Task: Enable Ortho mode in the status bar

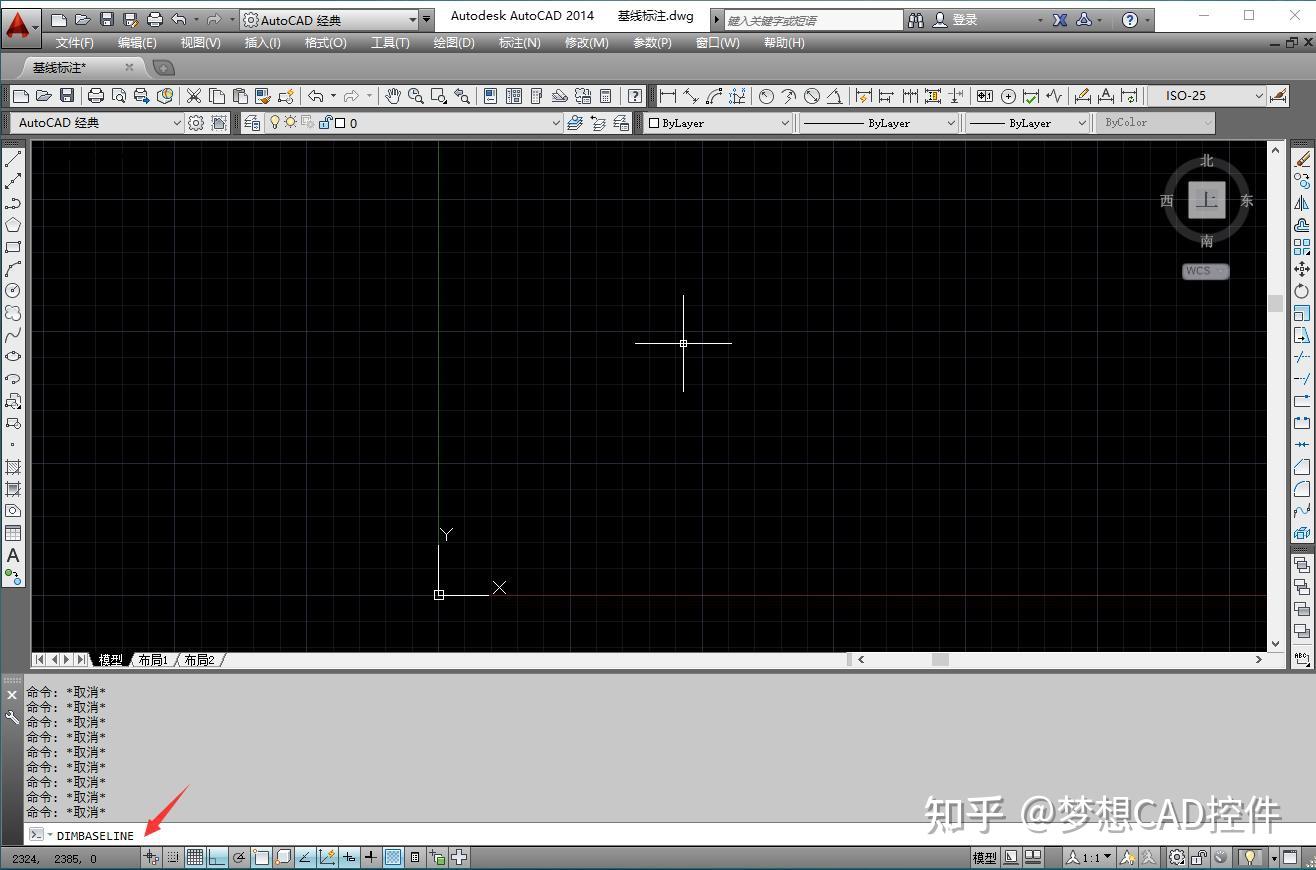Action: pyautogui.click(x=217, y=858)
